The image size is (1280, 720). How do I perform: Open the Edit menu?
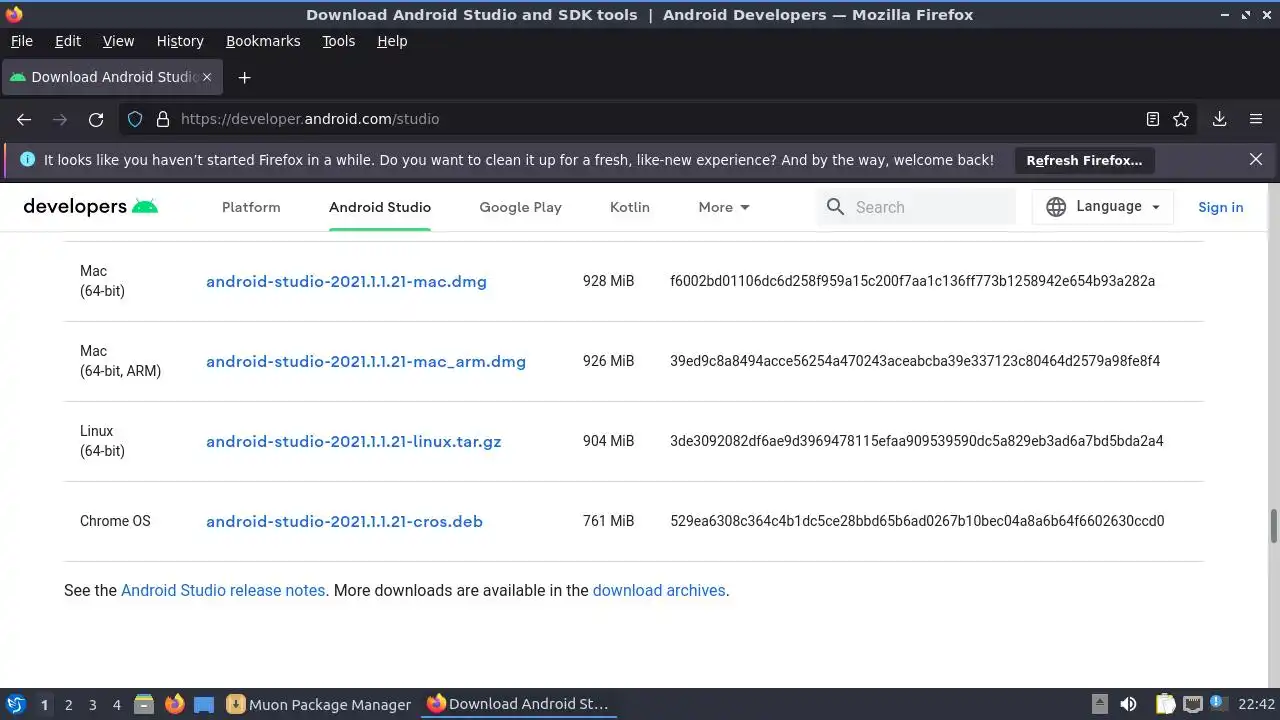[68, 41]
